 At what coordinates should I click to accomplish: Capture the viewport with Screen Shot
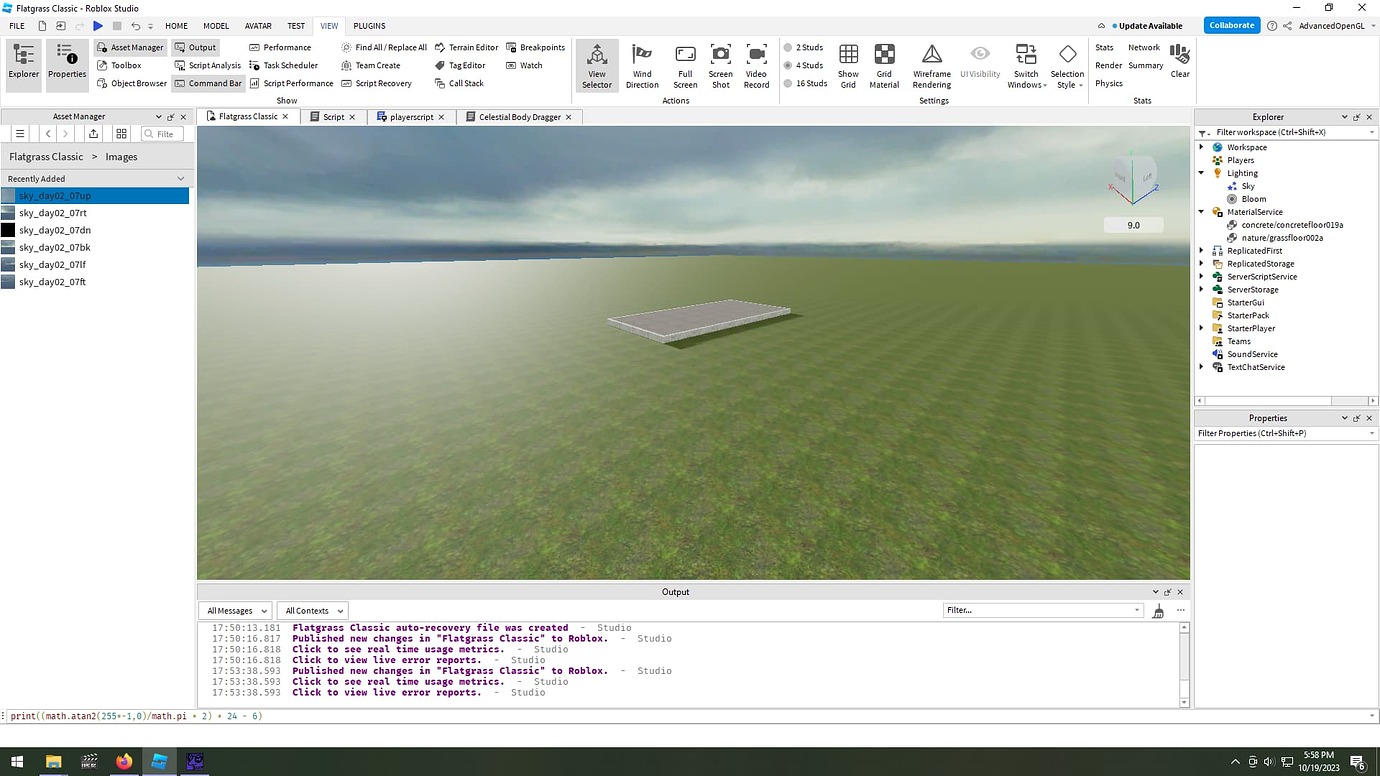[720, 65]
